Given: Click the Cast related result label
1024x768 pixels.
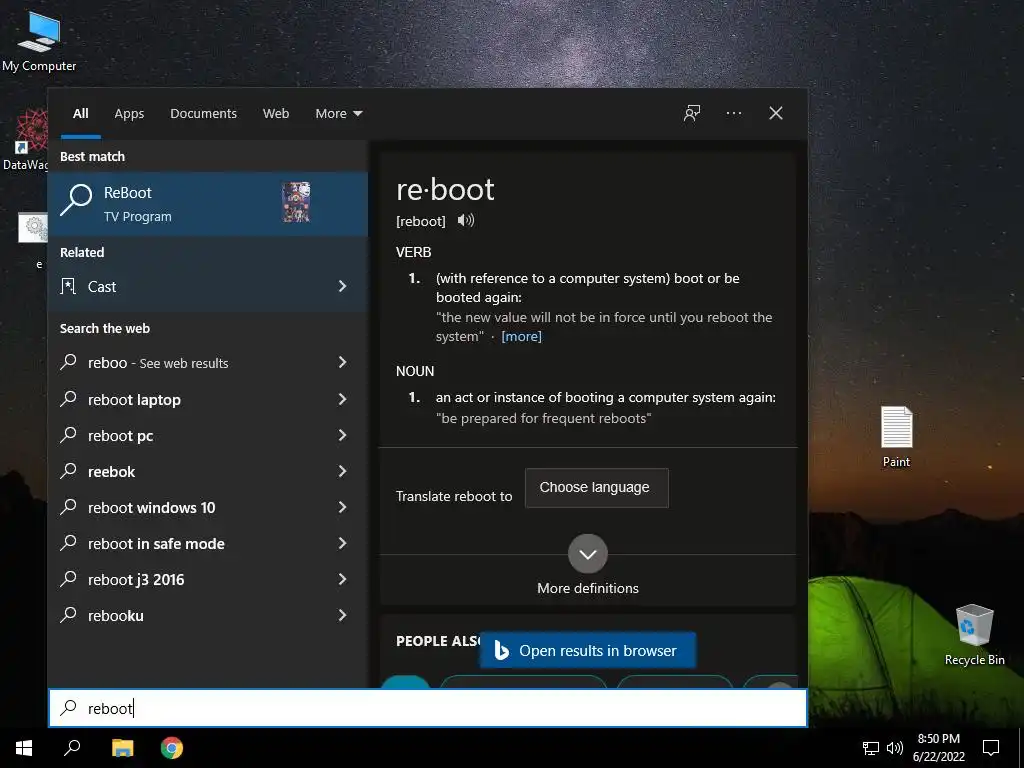Looking at the screenshot, I should [x=102, y=287].
